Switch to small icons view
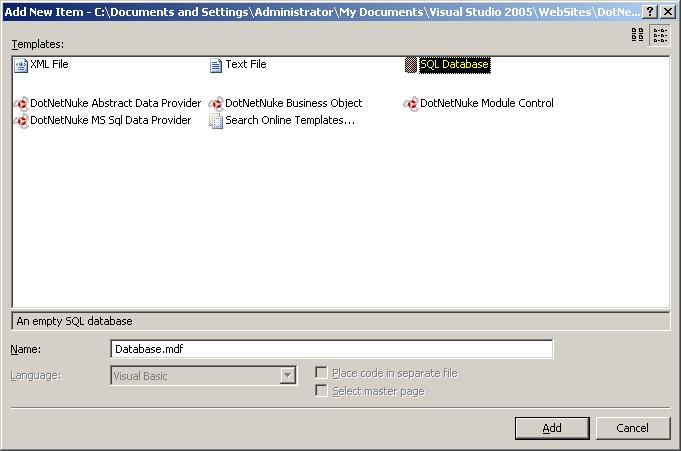The image size is (681, 451). click(x=660, y=35)
